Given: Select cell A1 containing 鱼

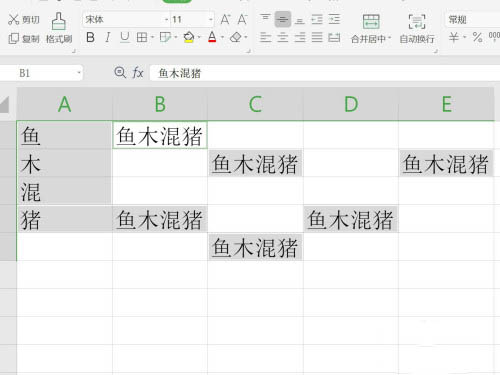Looking at the screenshot, I should coord(64,135).
